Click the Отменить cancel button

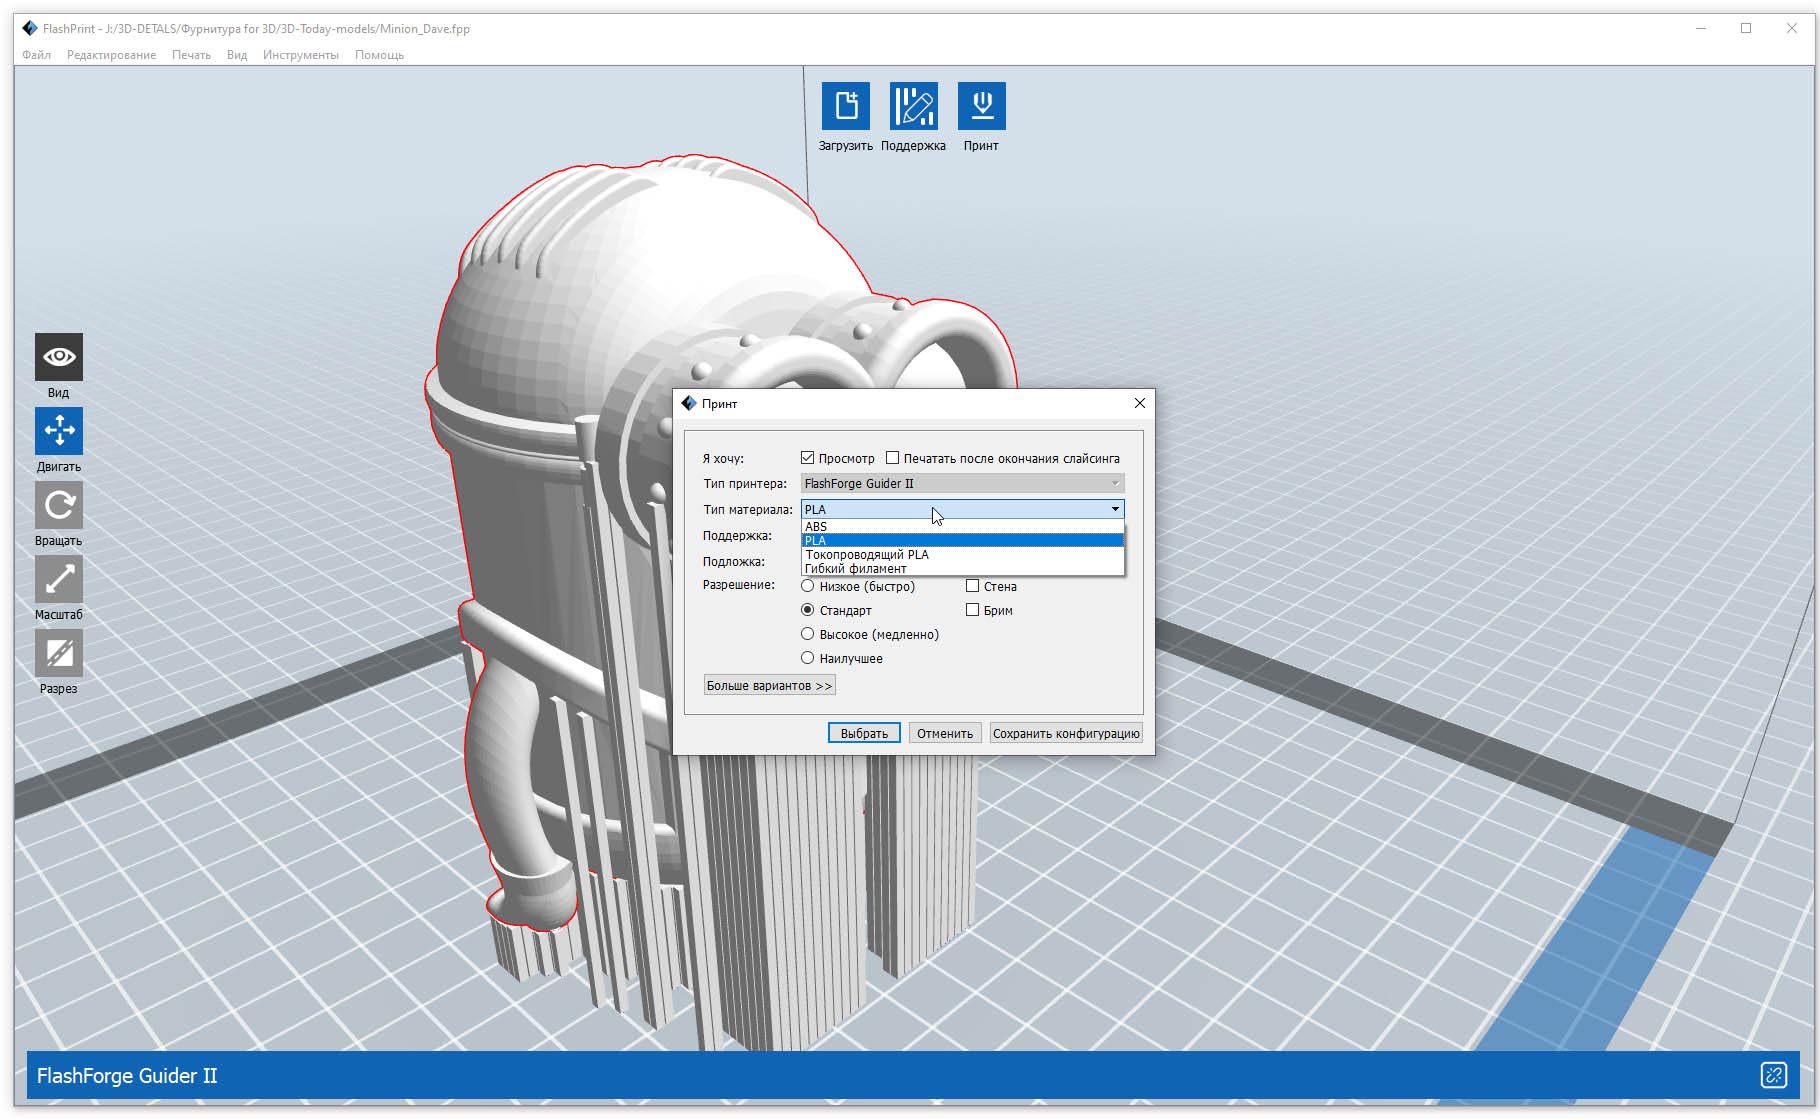coord(945,733)
